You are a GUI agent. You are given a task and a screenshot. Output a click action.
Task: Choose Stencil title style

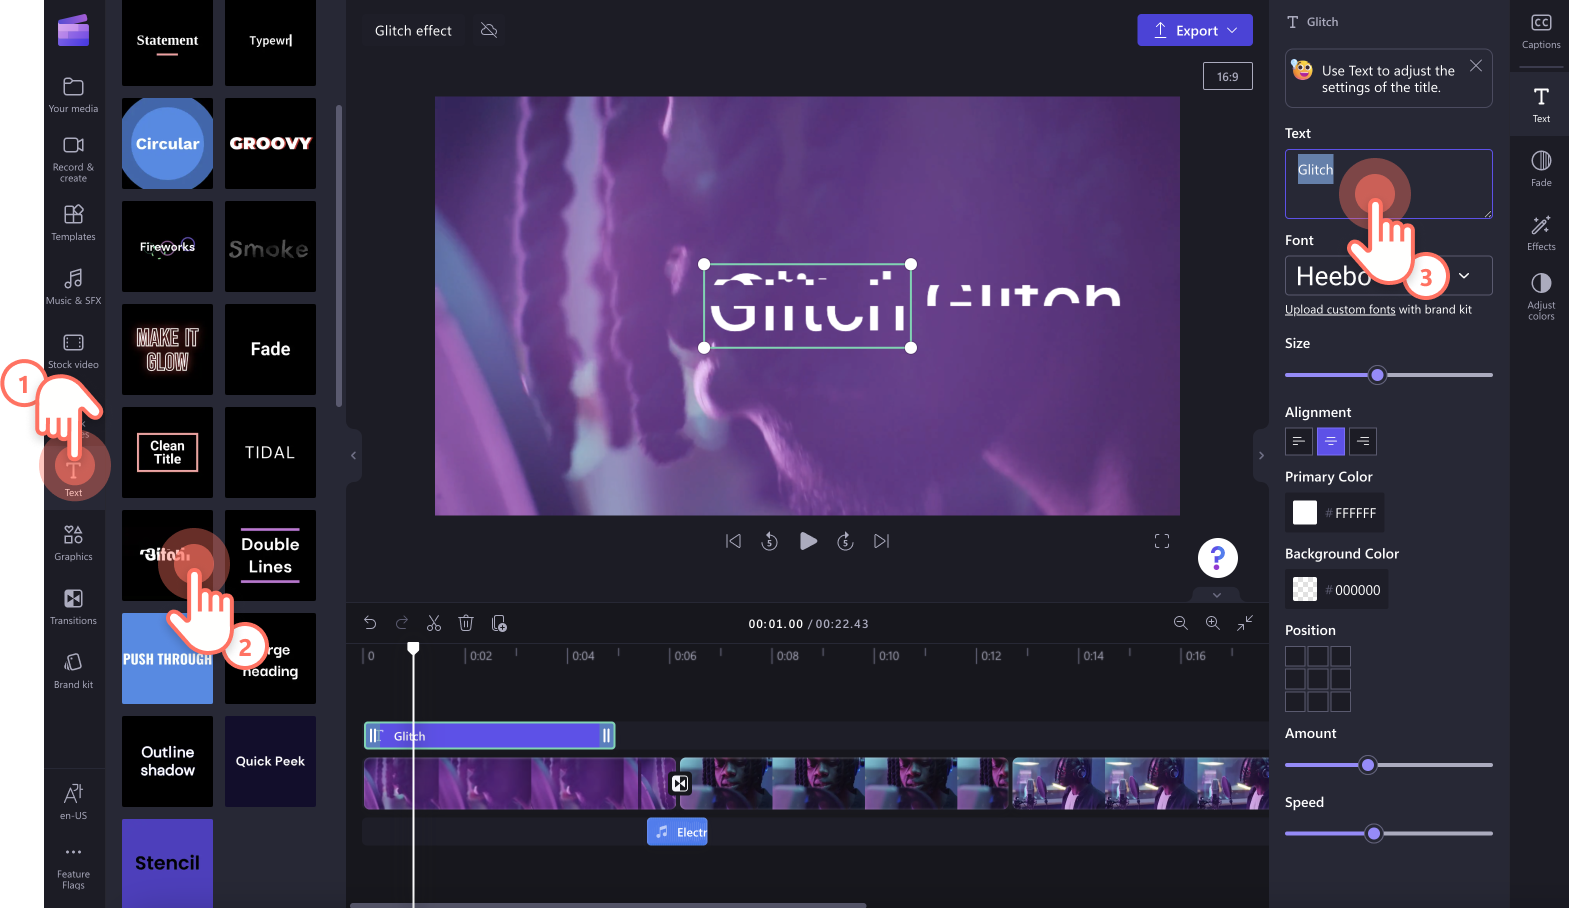(x=167, y=863)
